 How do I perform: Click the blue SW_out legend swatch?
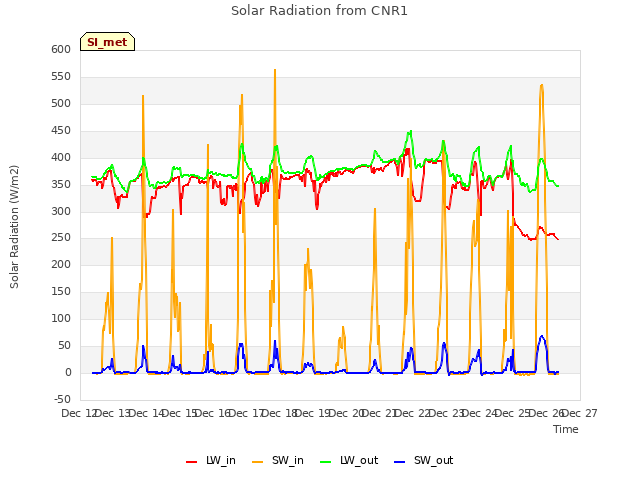[x=400, y=462]
